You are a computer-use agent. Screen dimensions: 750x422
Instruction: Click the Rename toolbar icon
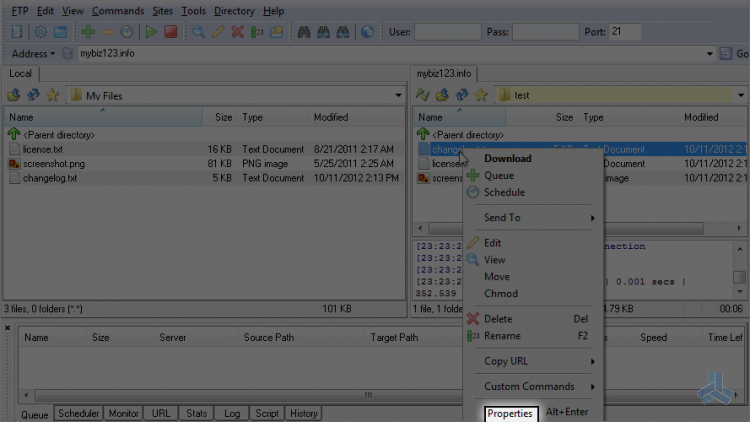point(257,32)
